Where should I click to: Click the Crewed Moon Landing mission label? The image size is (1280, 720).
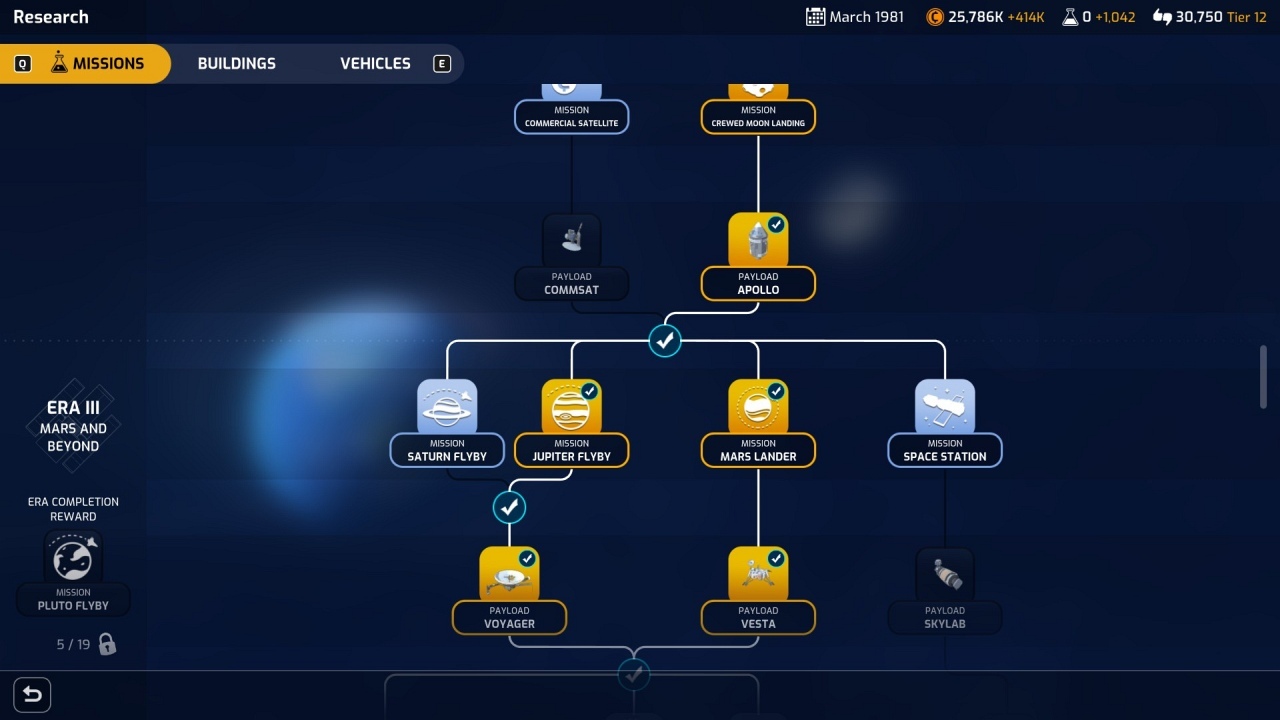tap(758, 117)
